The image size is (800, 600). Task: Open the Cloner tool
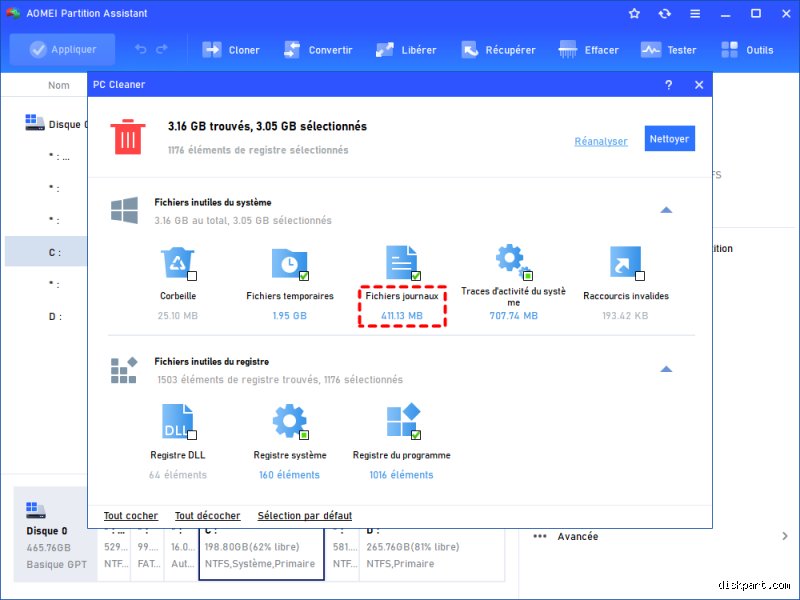231,49
